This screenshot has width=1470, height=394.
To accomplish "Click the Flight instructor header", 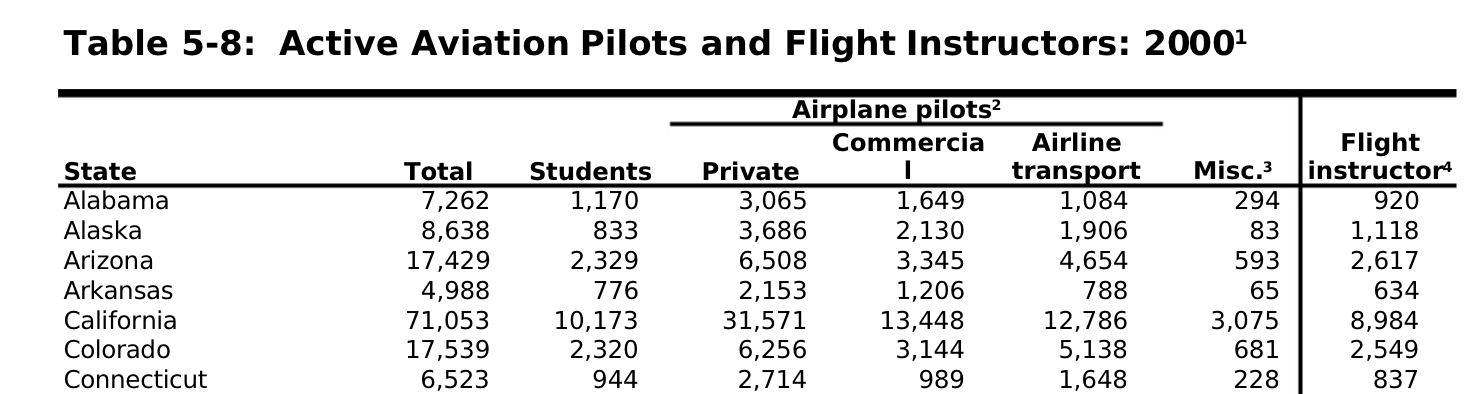I will click(x=1380, y=157).
